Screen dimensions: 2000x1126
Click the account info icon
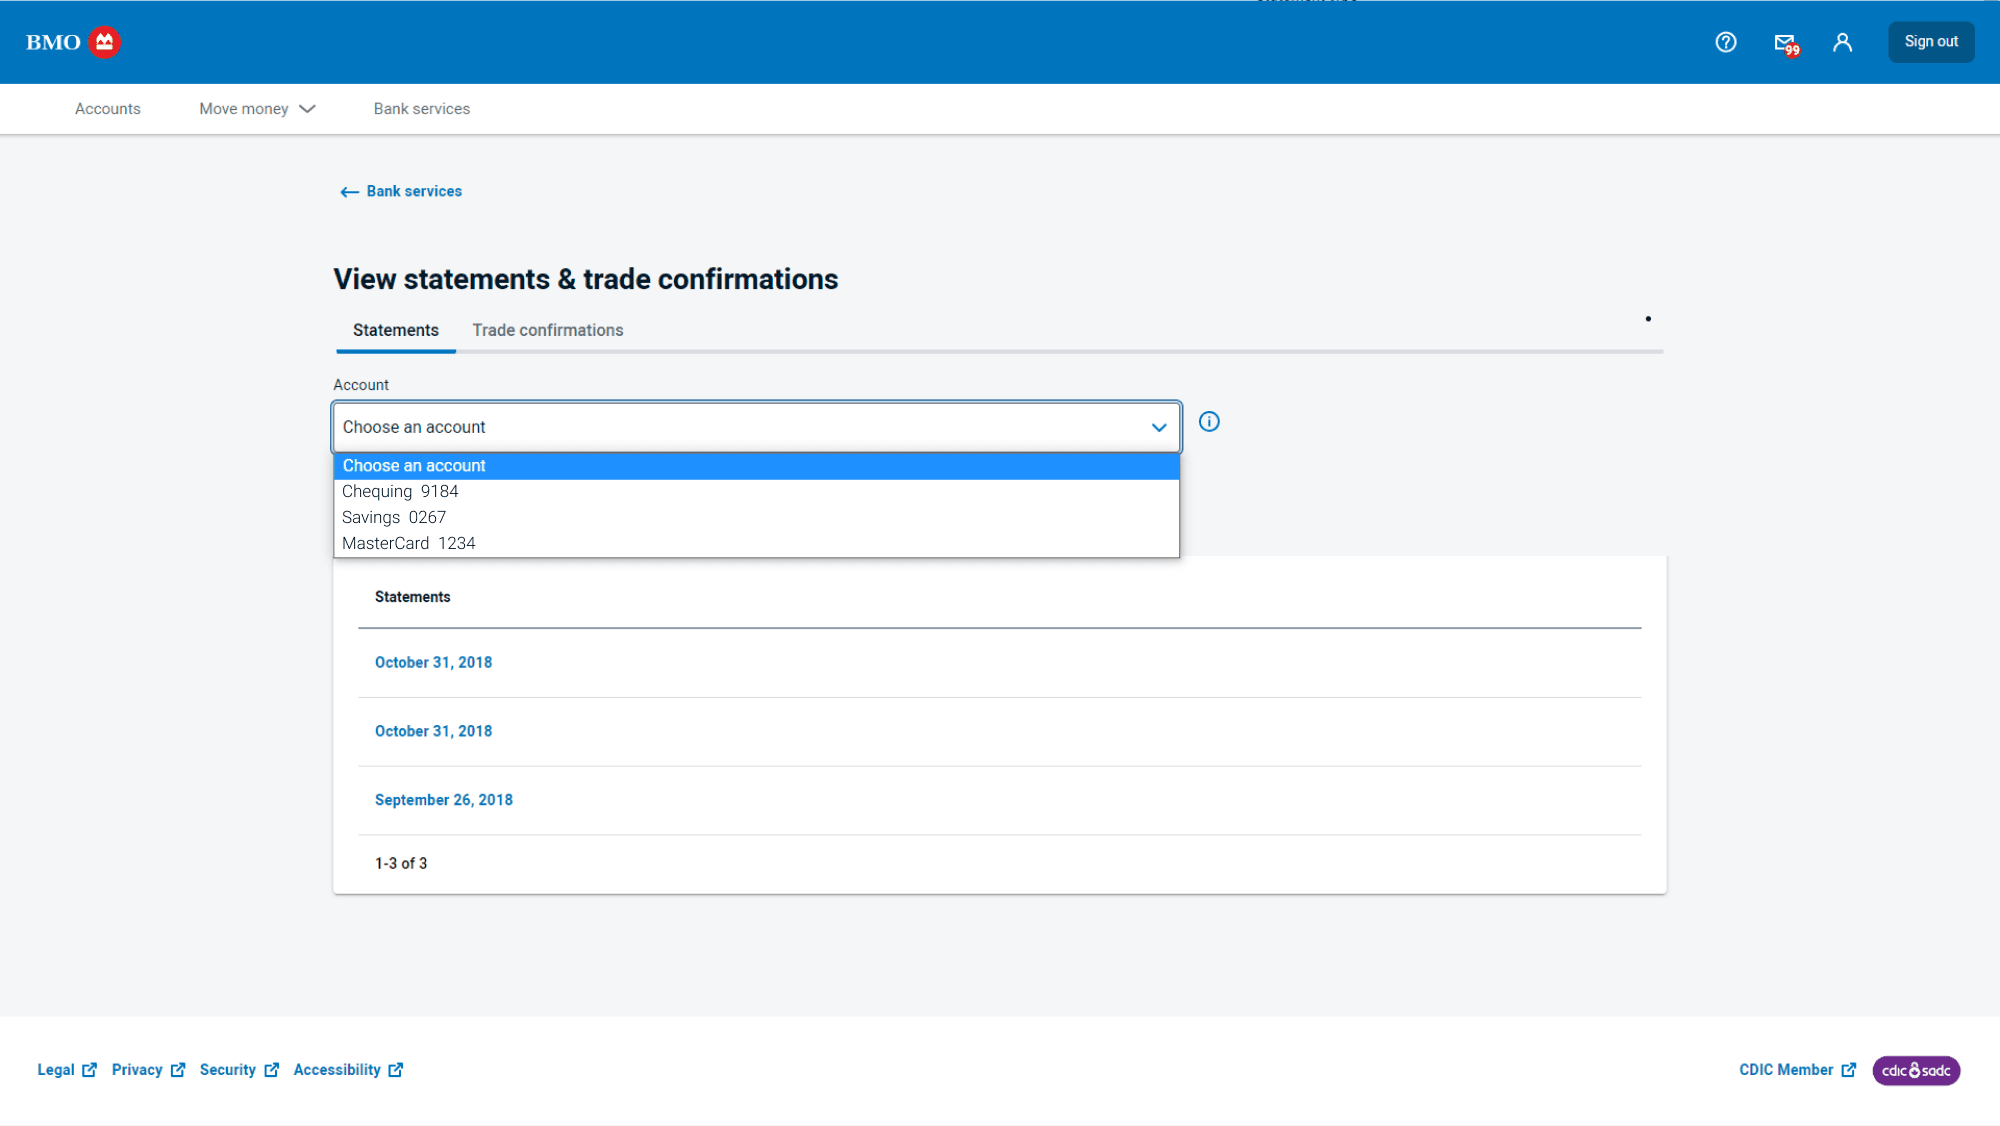[x=1209, y=422]
